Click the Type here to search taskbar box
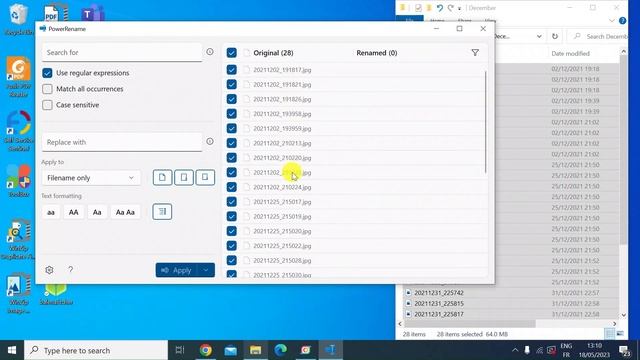 96,350
